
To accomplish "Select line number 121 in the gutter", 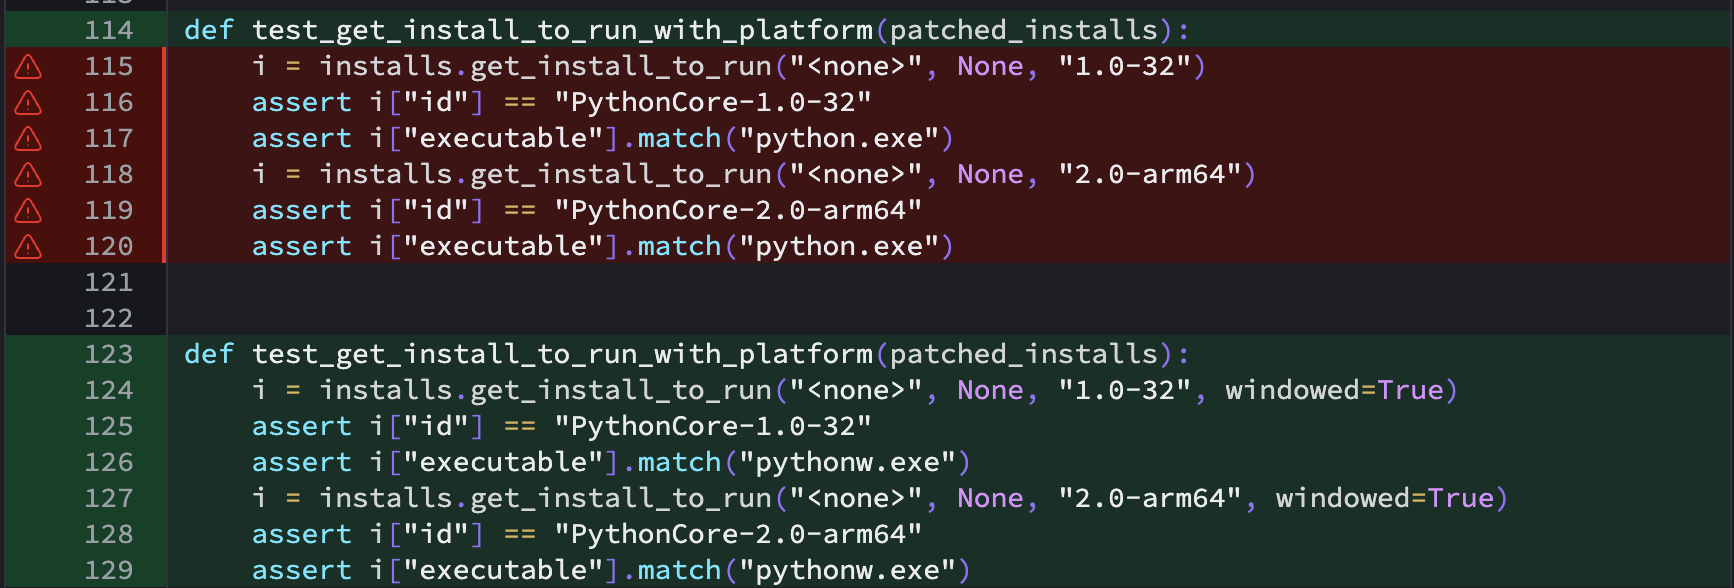I will click(x=109, y=282).
